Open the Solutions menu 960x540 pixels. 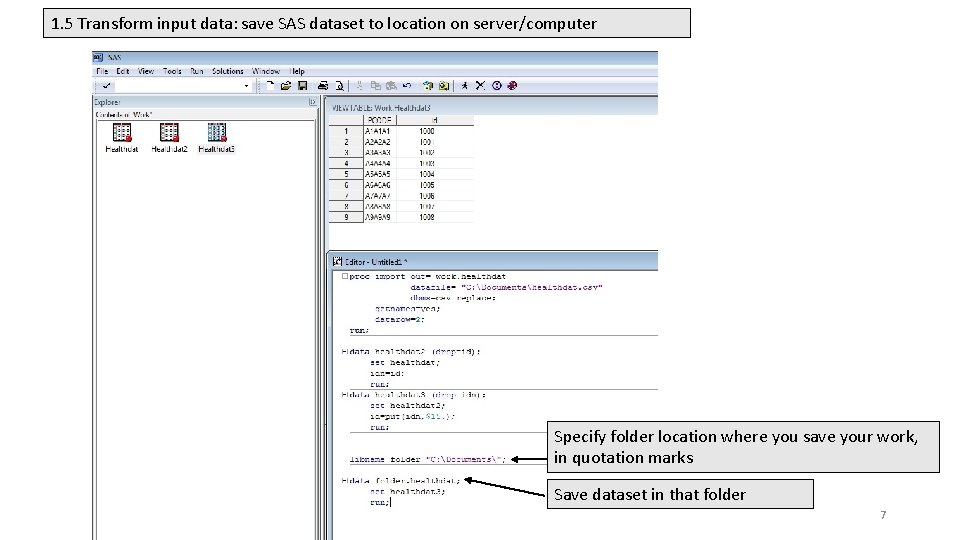pos(228,71)
